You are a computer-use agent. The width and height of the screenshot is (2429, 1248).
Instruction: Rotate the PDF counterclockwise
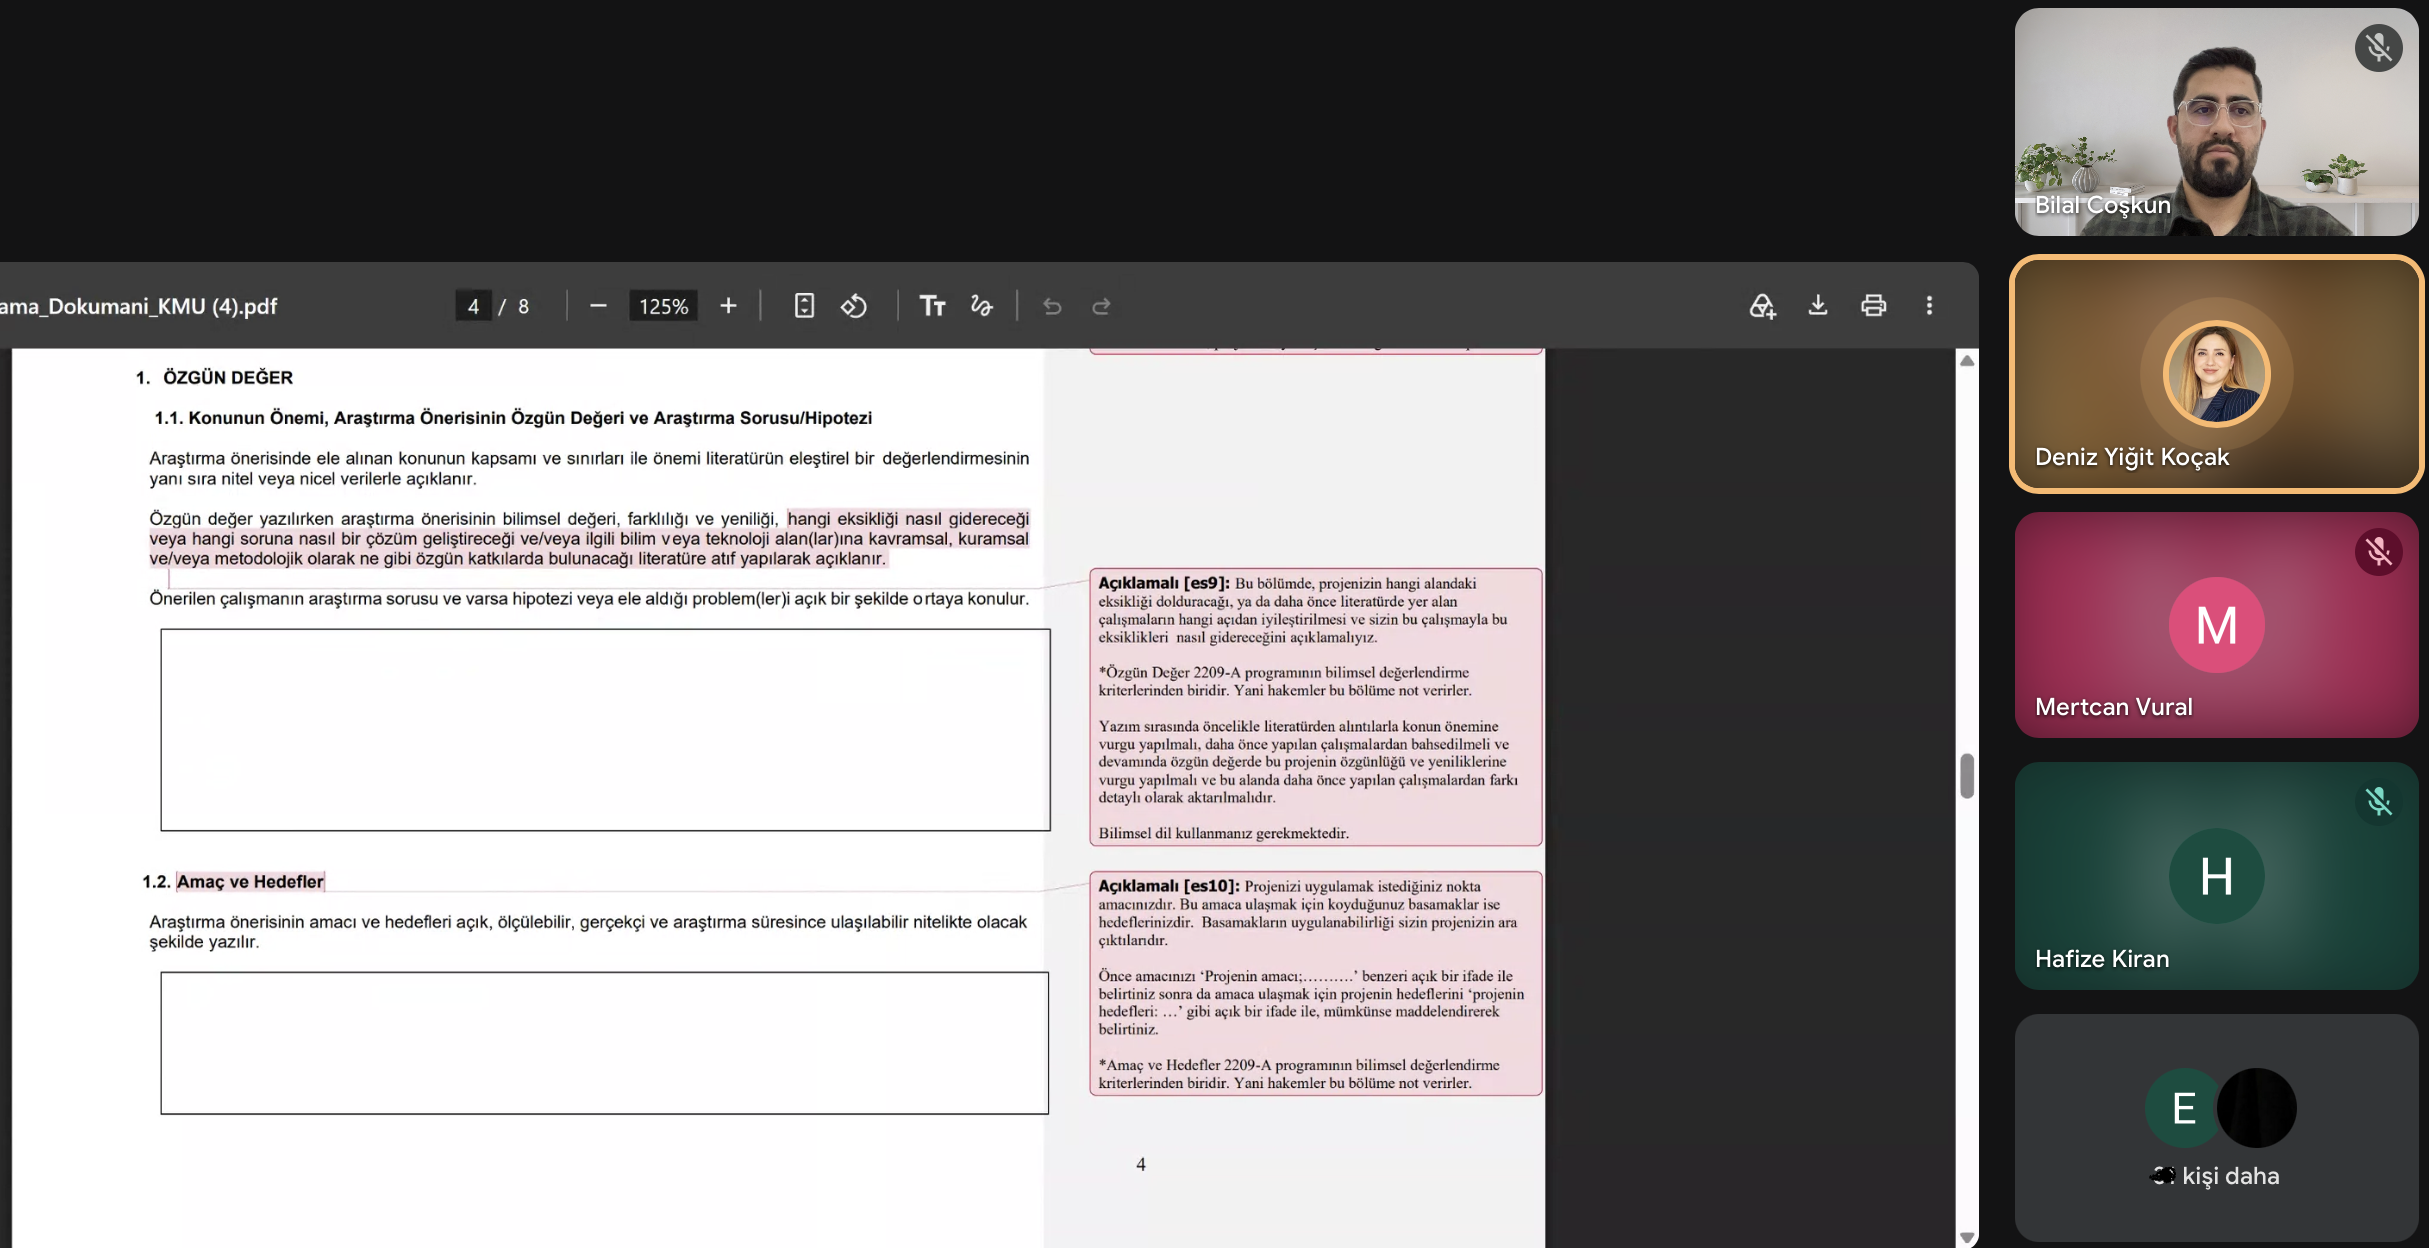(x=854, y=306)
